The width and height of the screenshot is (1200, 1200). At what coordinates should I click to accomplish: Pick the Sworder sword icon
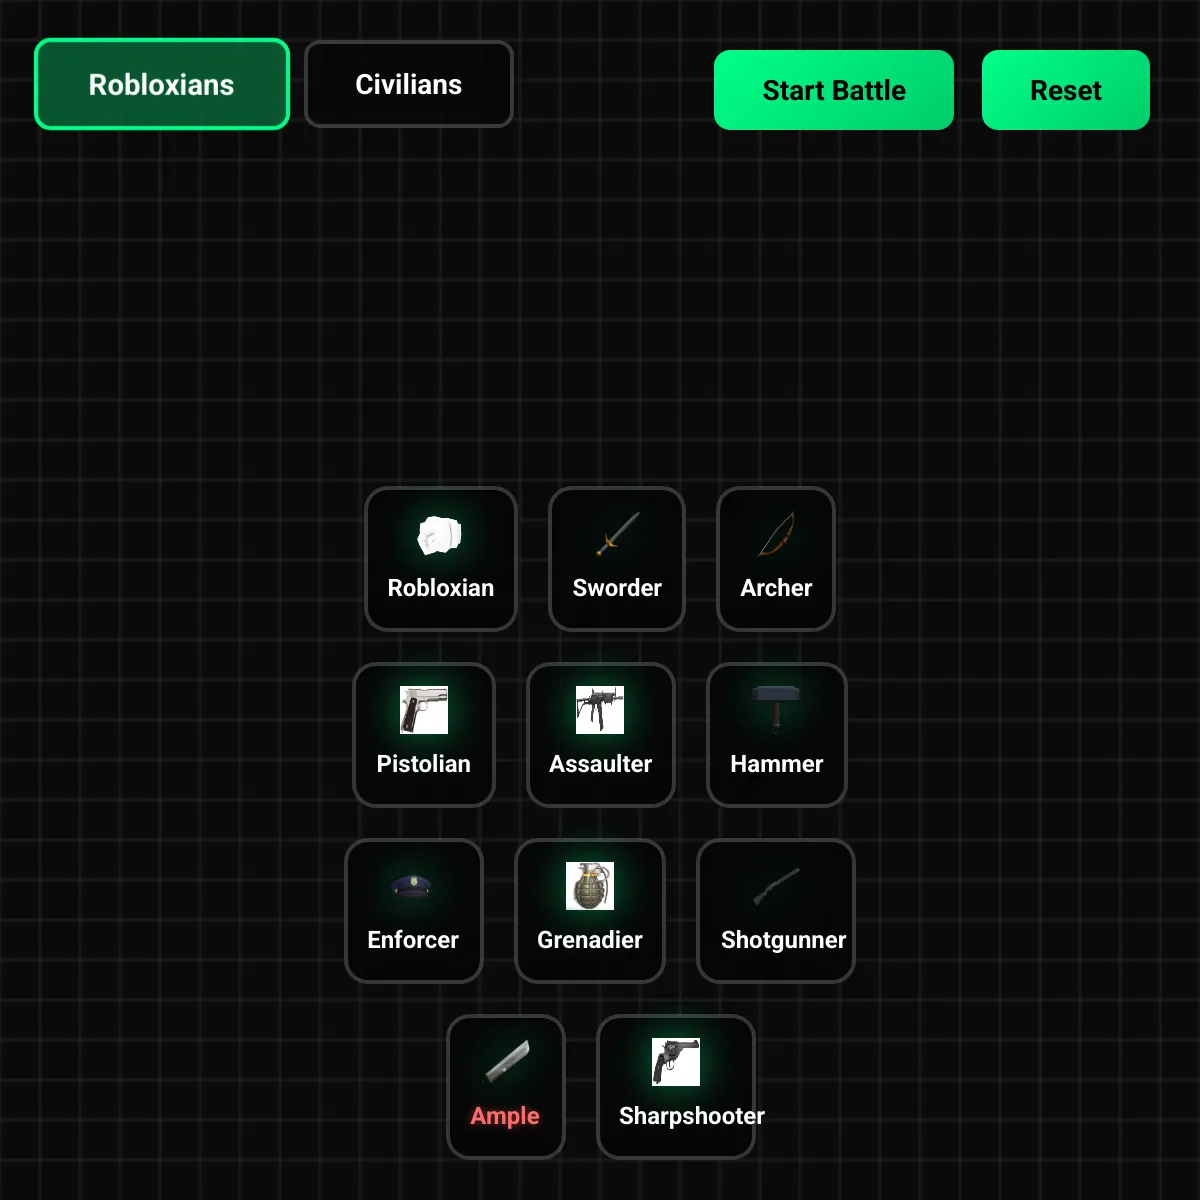(617, 535)
